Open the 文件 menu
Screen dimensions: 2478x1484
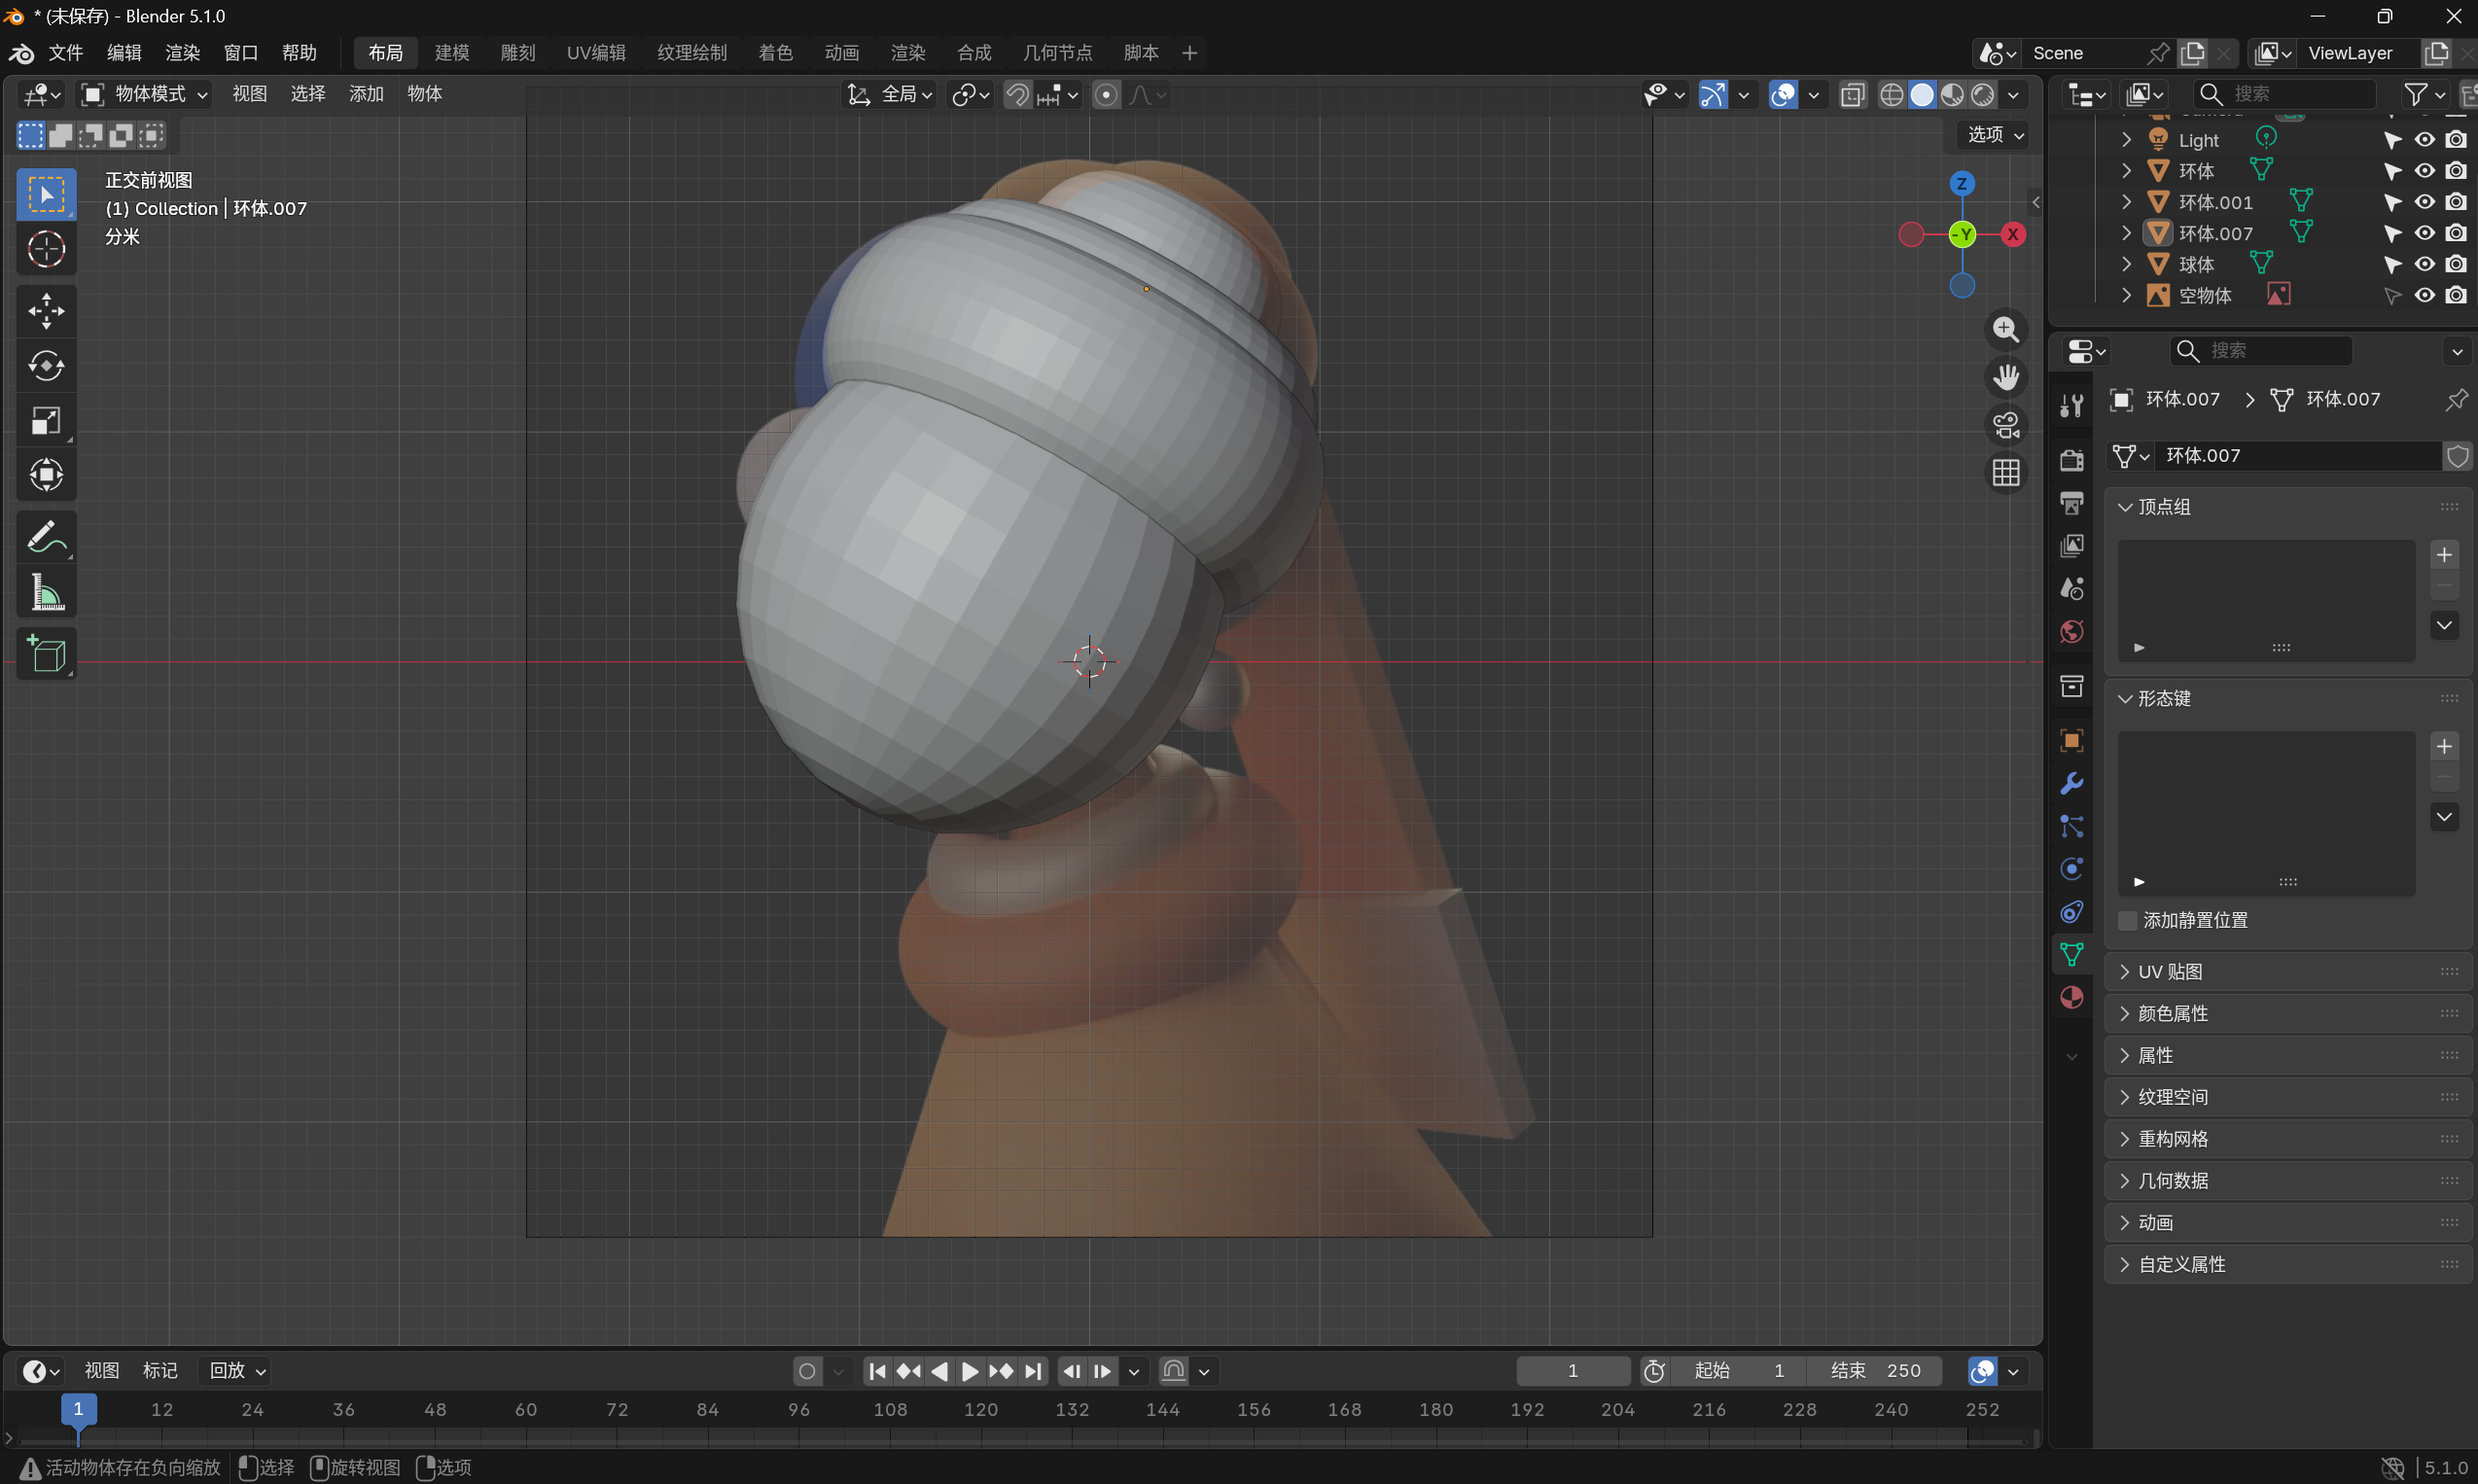click(x=65, y=53)
